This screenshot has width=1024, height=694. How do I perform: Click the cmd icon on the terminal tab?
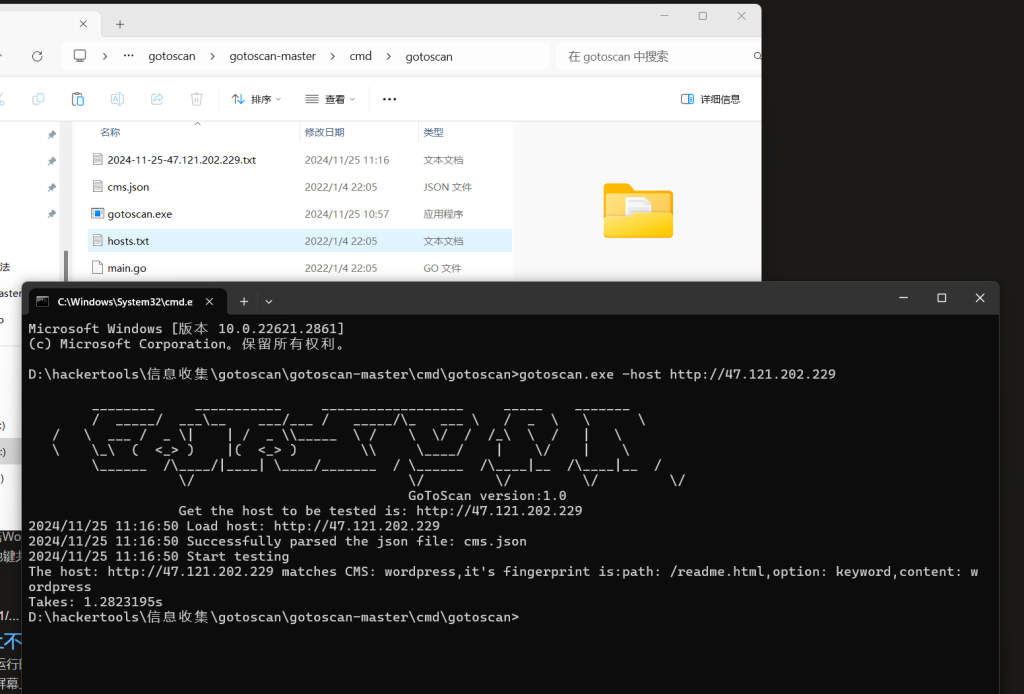coord(42,301)
